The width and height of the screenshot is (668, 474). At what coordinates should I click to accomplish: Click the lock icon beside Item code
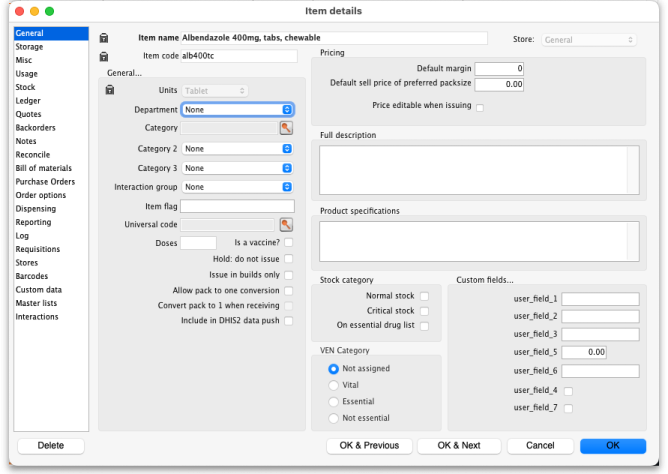pos(104,56)
